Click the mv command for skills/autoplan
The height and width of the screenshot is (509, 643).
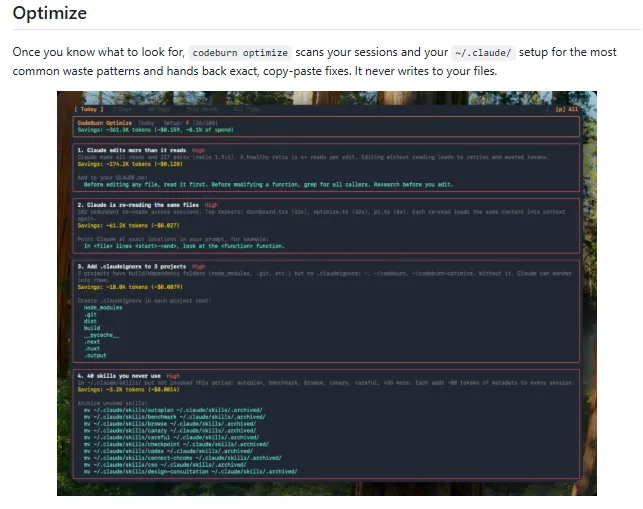tap(173, 410)
